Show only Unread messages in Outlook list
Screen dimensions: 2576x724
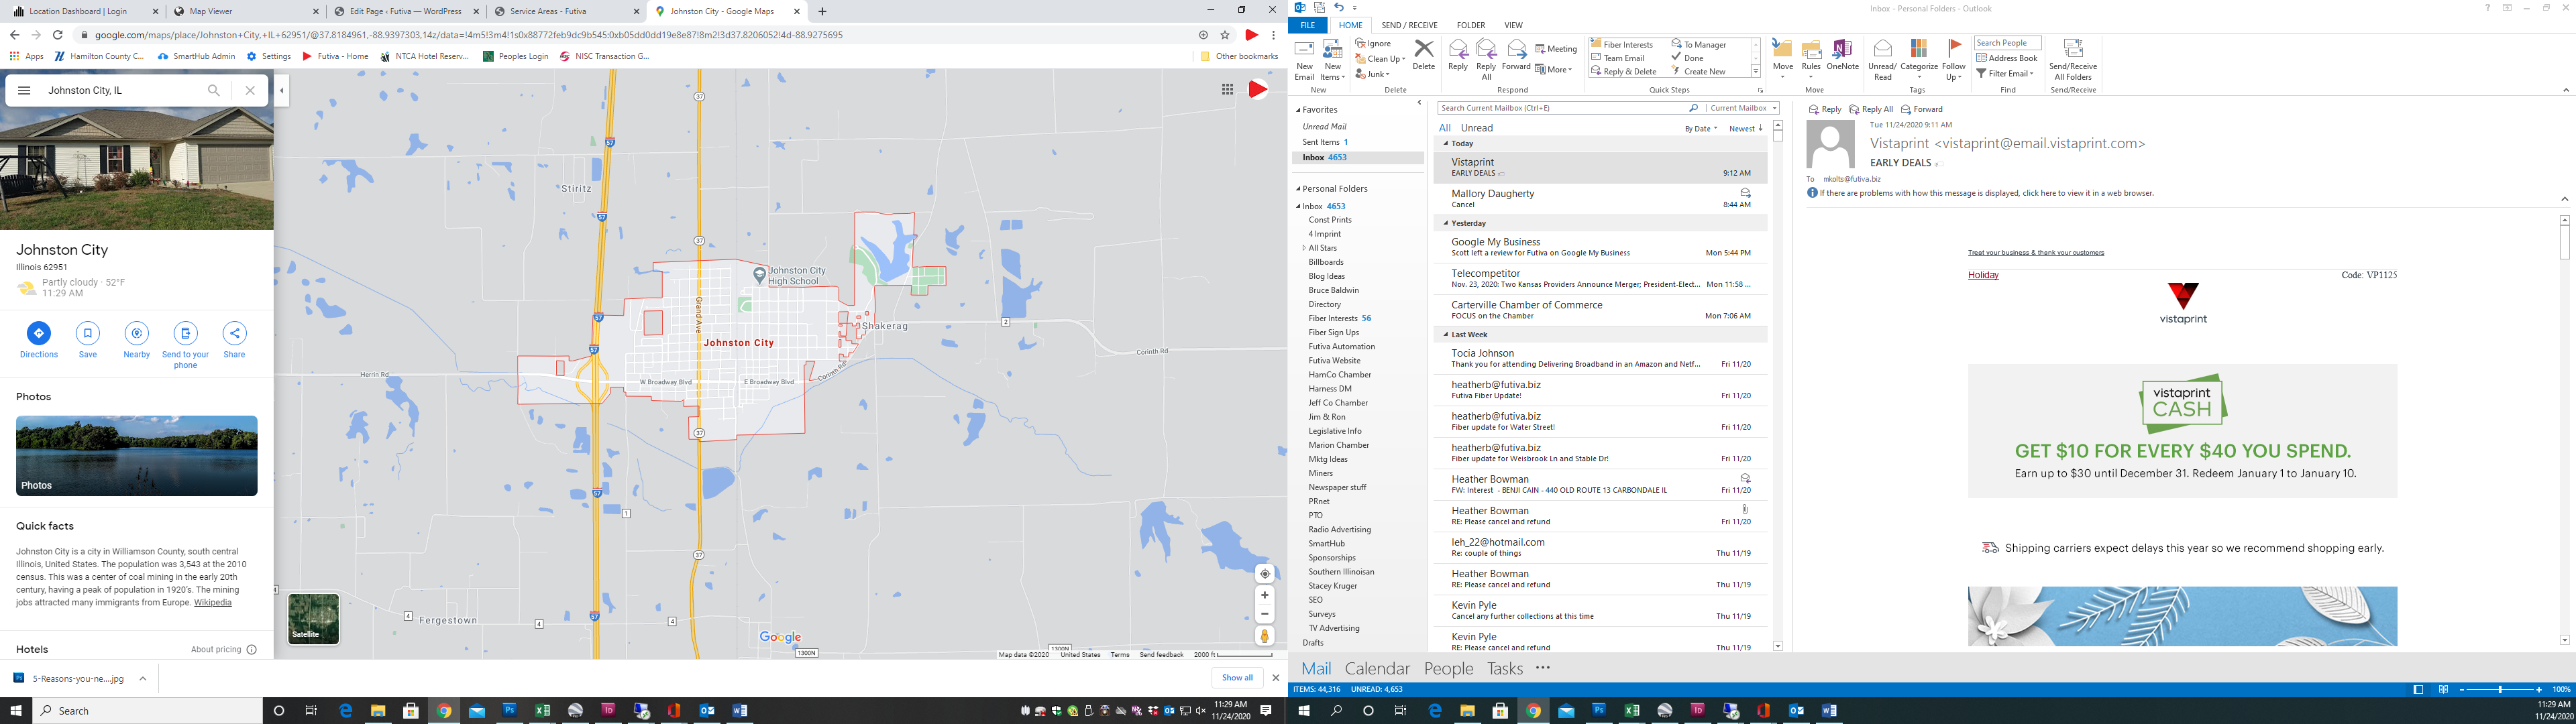(1476, 128)
